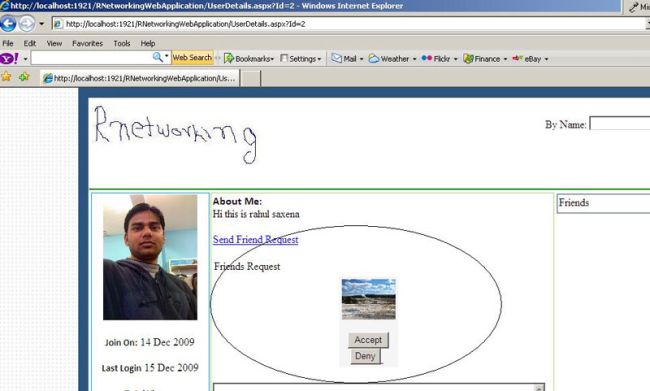
Task: Click the Flickr dots icon
Action: 427,58
